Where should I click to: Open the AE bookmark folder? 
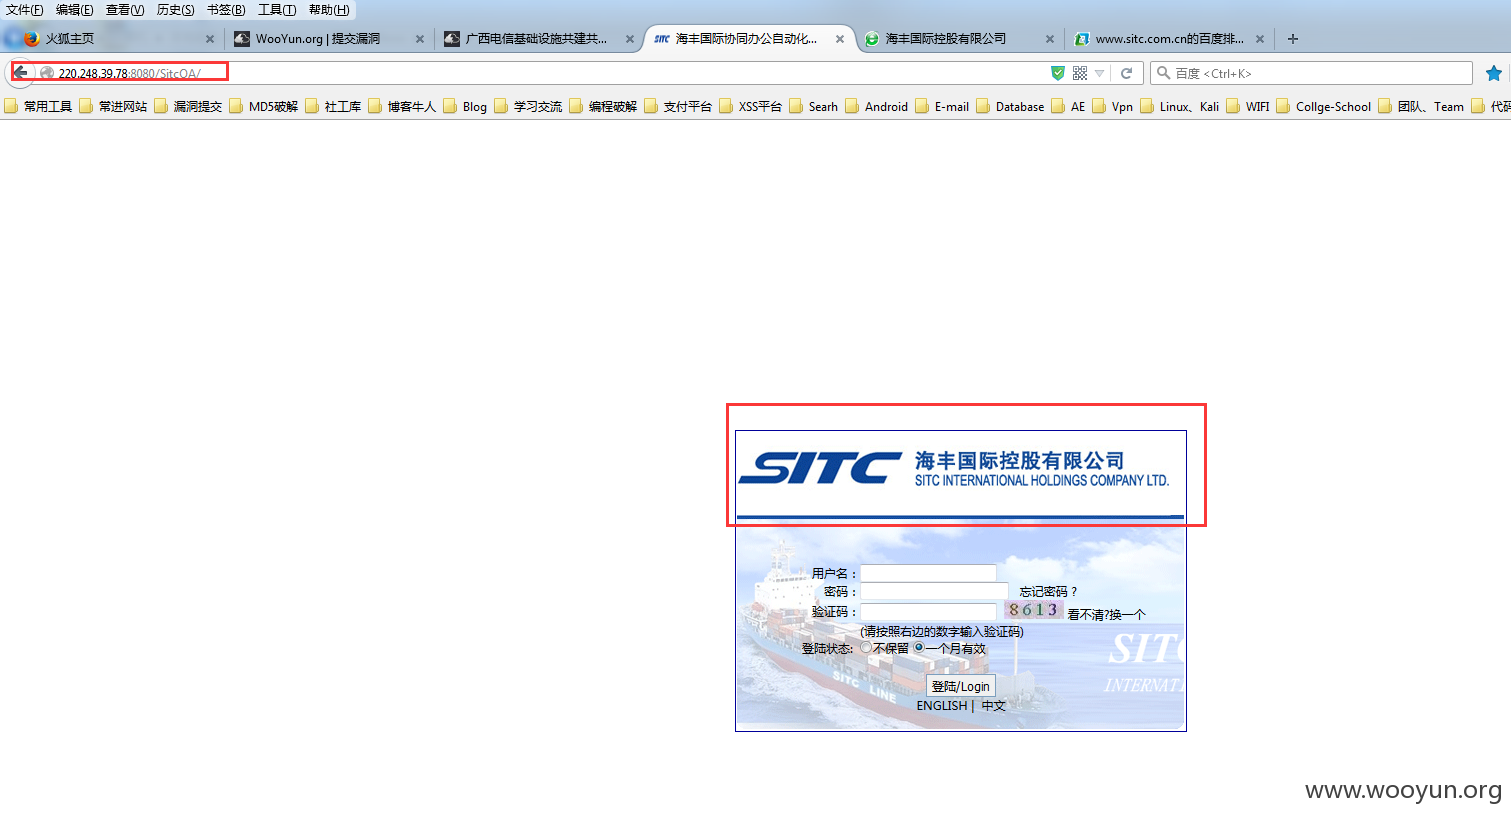click(1068, 106)
